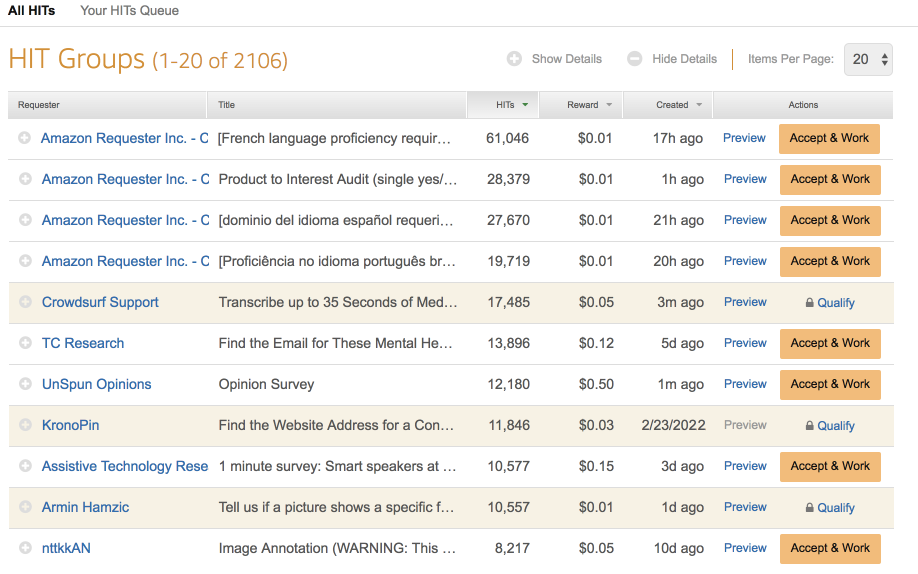Click the lock icon in KronoPin row
The image size is (918, 574).
809,426
